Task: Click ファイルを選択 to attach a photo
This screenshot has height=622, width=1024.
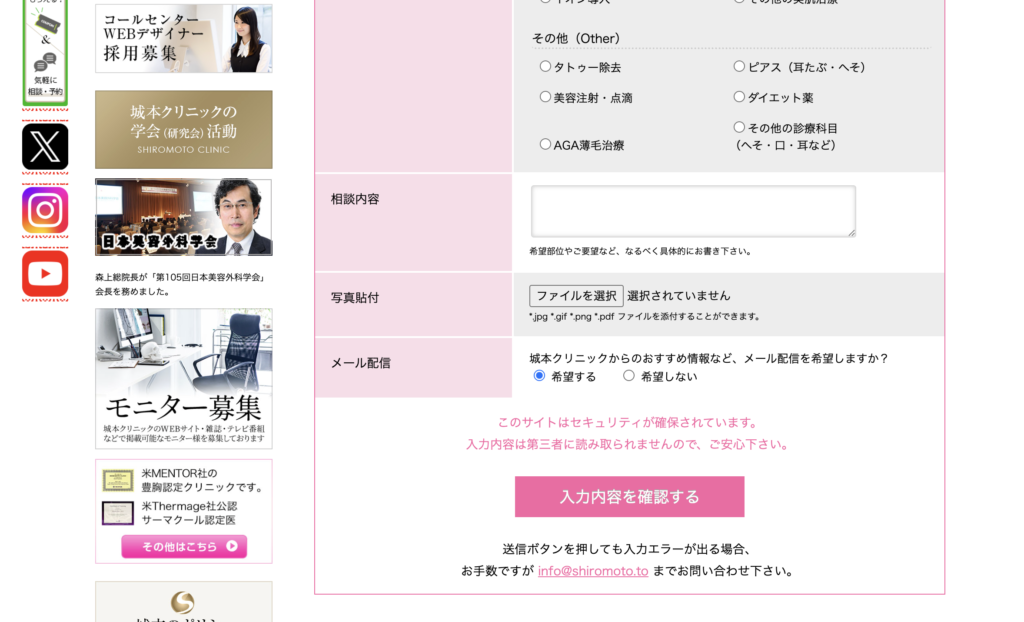Action: click(x=577, y=296)
